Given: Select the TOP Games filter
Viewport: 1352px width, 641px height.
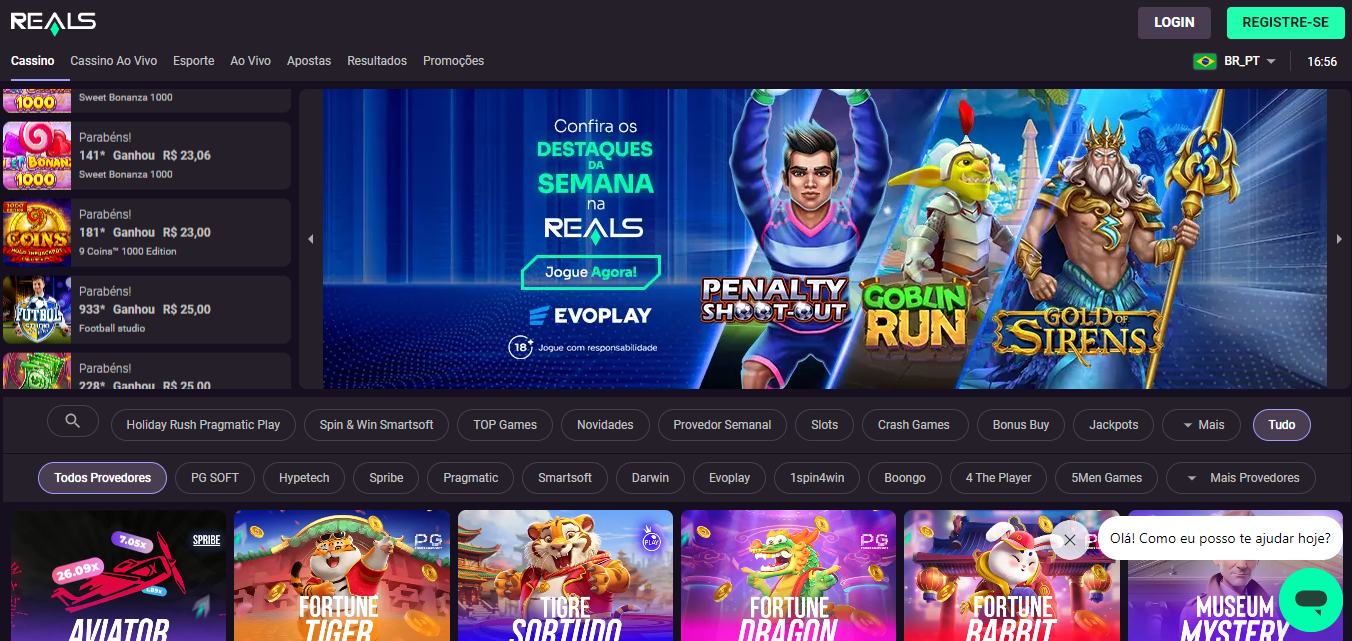Looking at the screenshot, I should tap(505, 425).
